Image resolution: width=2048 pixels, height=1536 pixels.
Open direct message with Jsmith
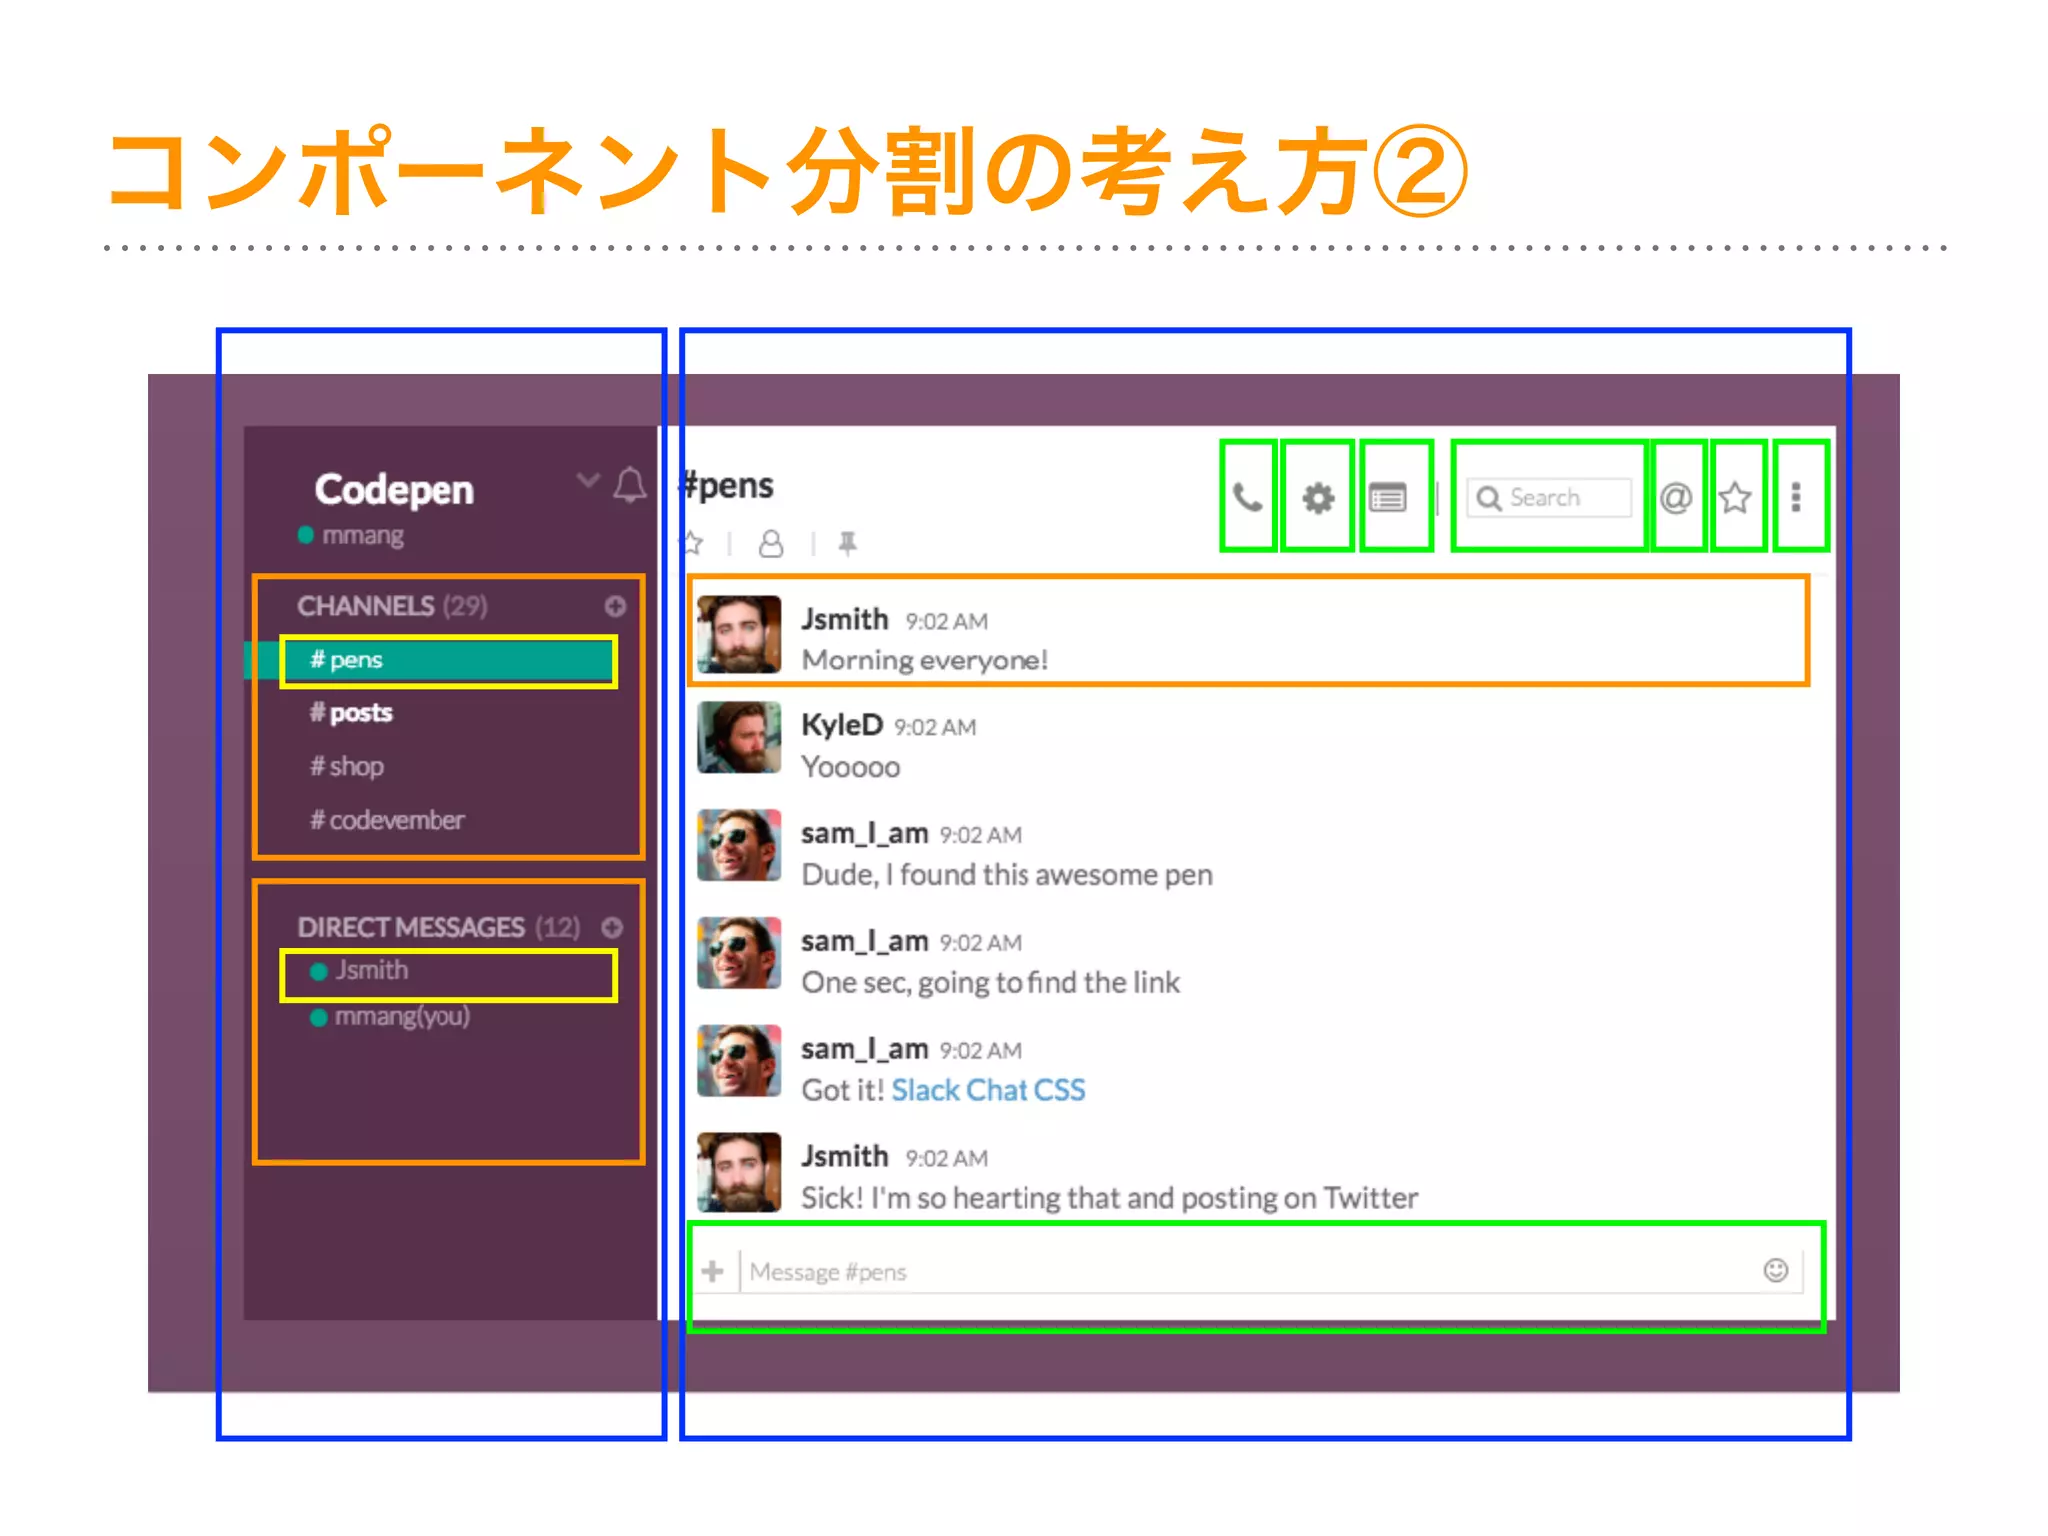point(371,970)
